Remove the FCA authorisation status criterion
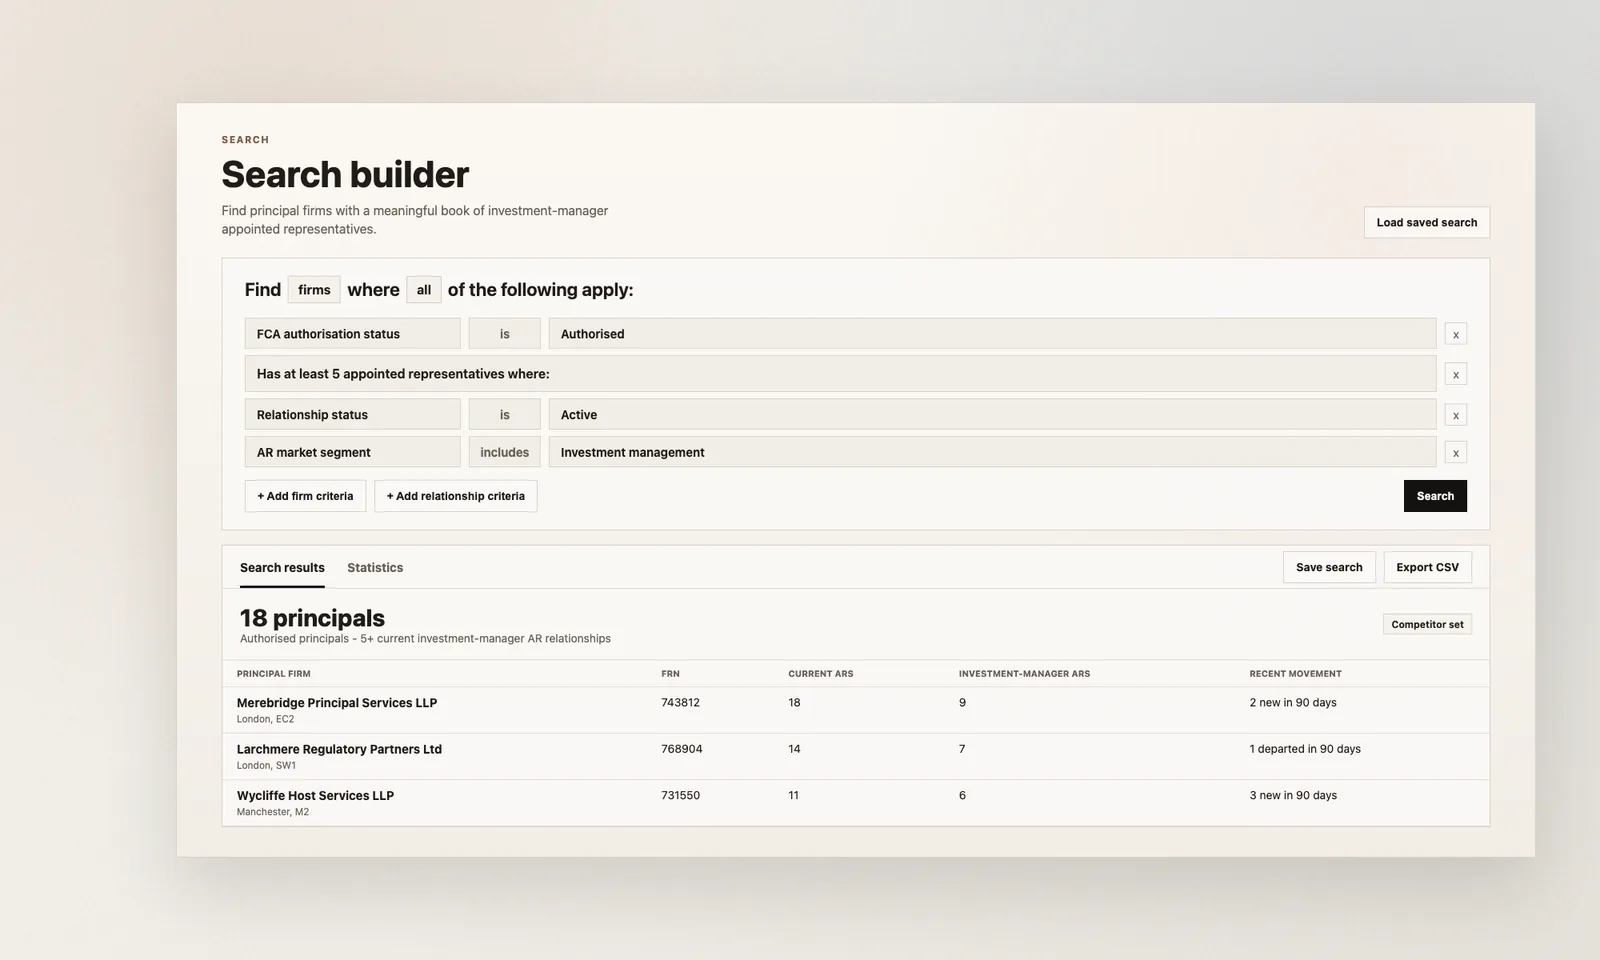Screen dimensions: 1600x960 click(1455, 334)
